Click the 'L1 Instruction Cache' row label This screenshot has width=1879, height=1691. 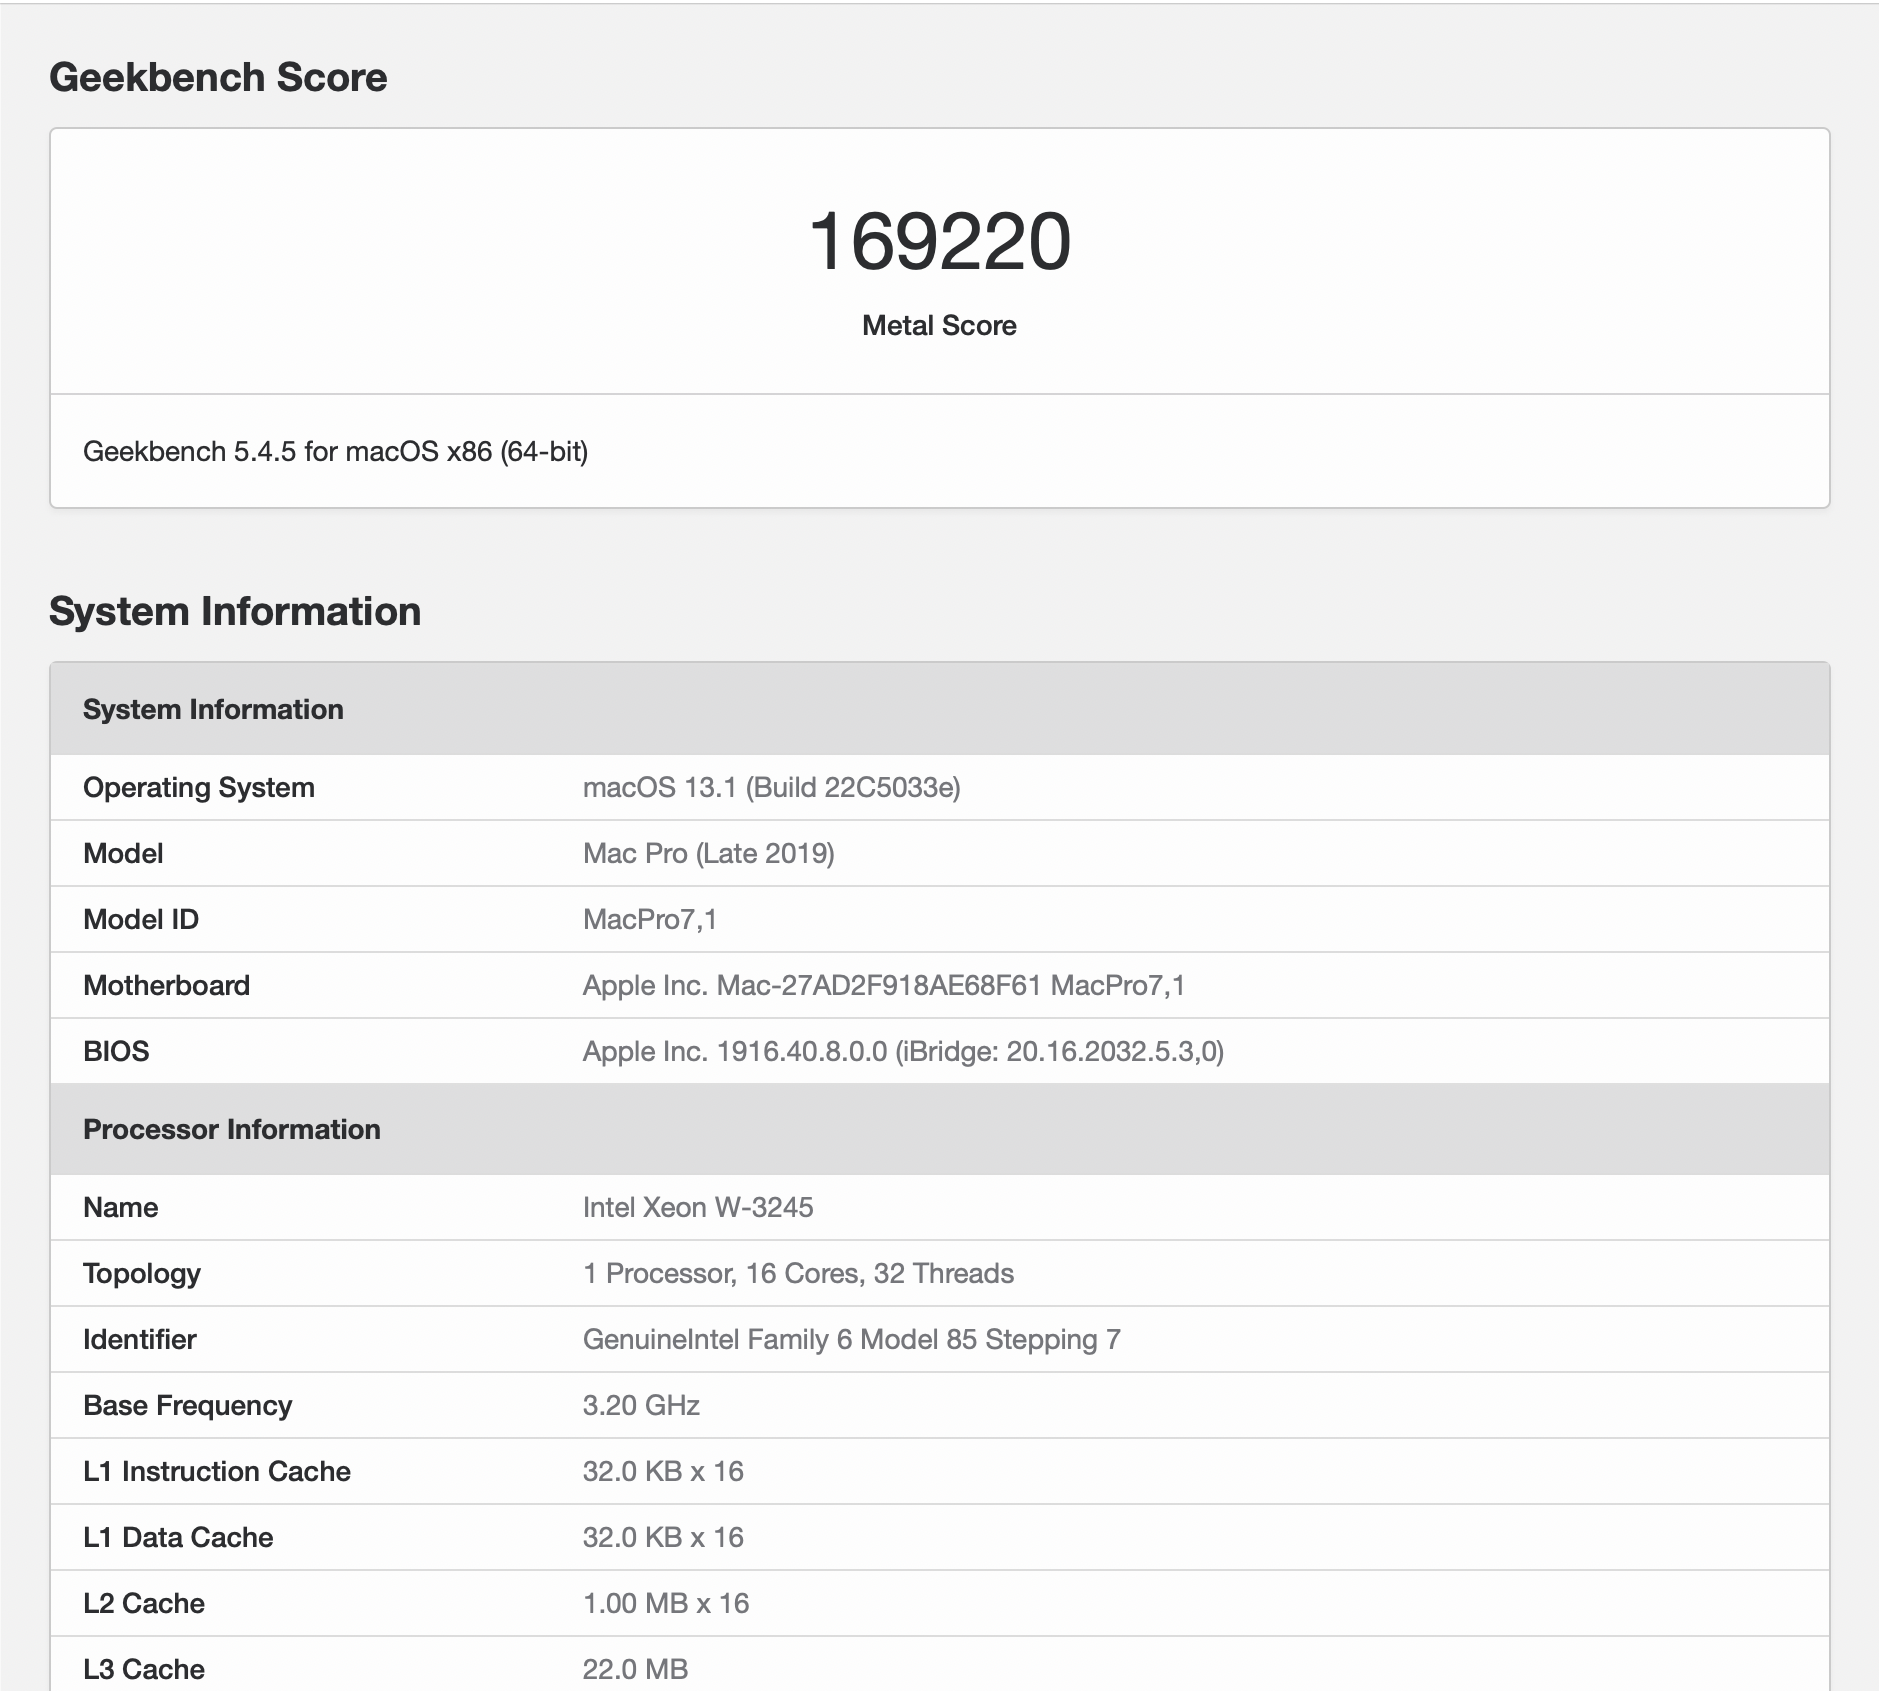[217, 1471]
